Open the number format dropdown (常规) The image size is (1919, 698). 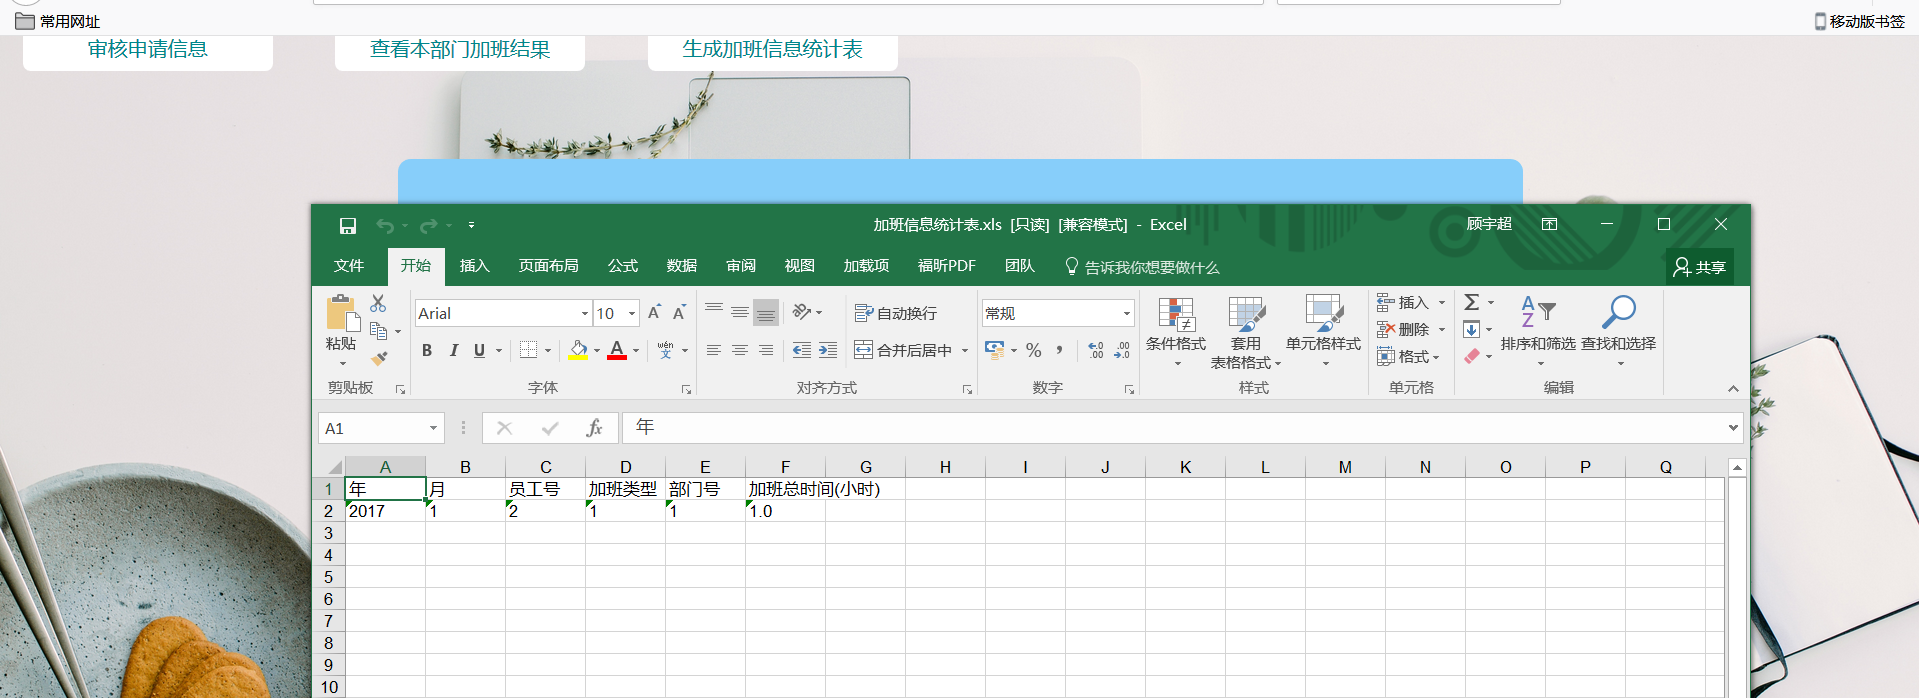pos(1126,314)
